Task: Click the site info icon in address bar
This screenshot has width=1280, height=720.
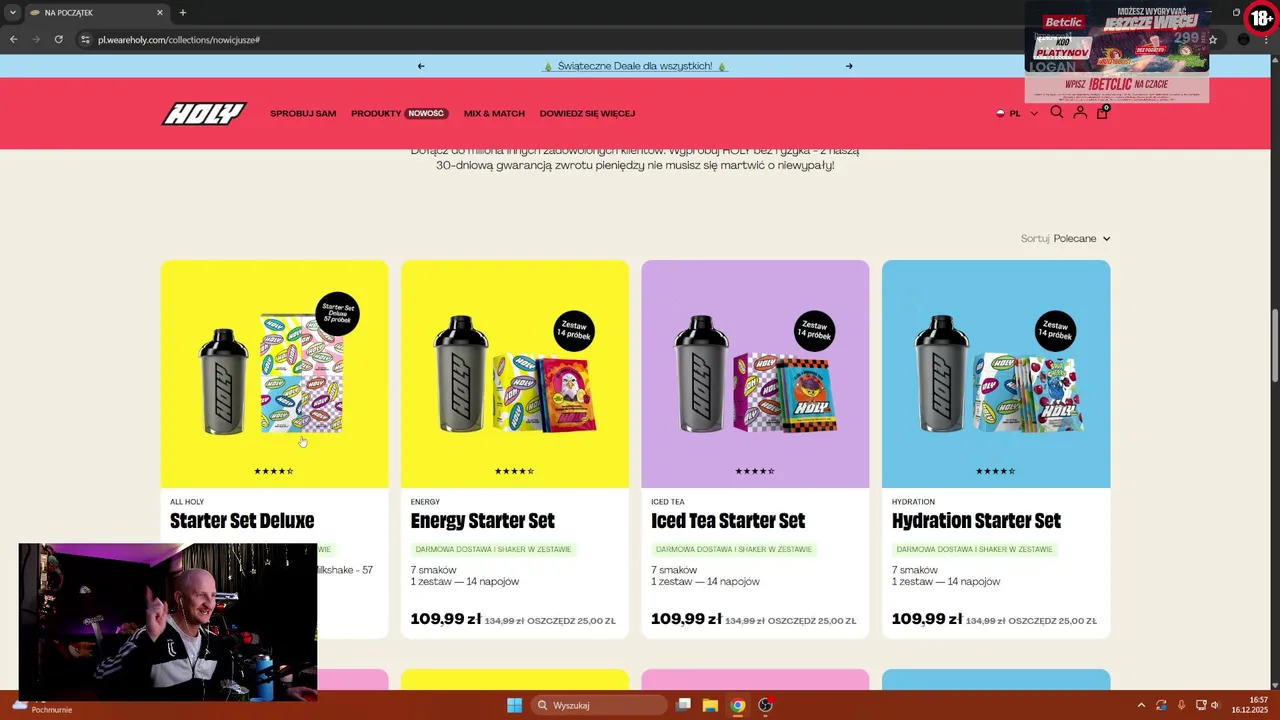Action: [x=86, y=39]
